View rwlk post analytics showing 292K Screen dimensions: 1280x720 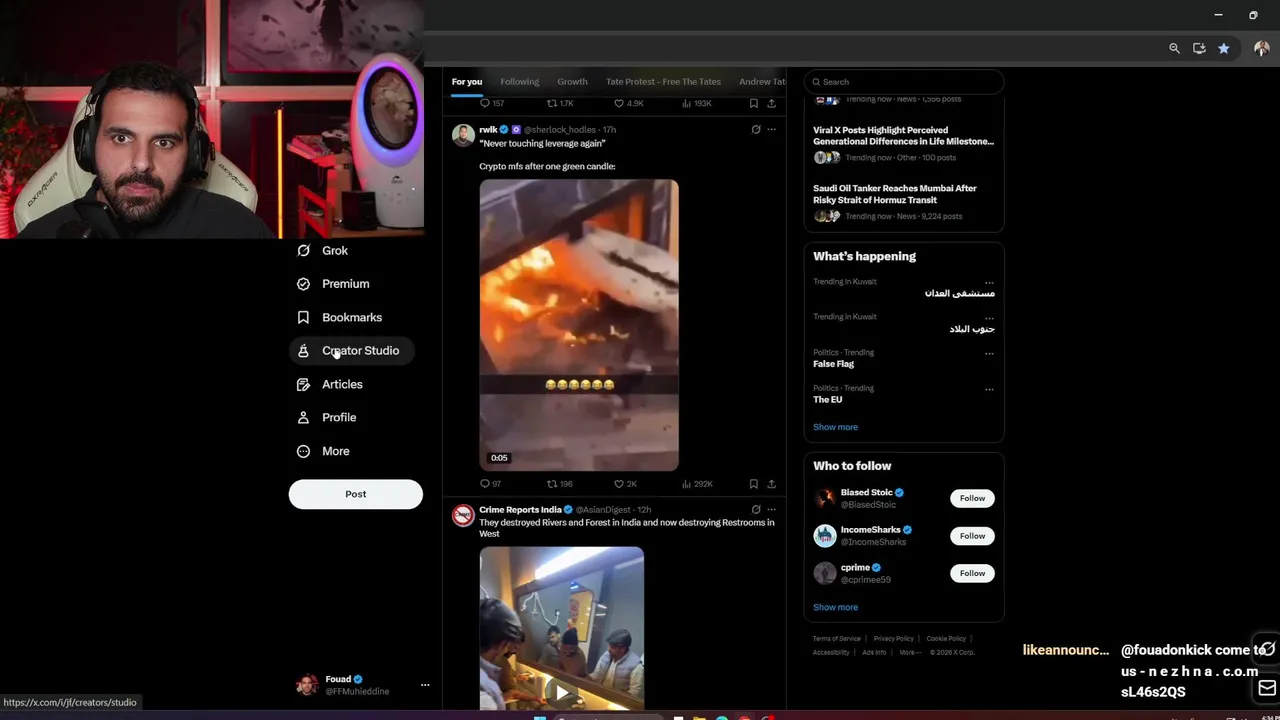pyautogui.click(x=697, y=484)
